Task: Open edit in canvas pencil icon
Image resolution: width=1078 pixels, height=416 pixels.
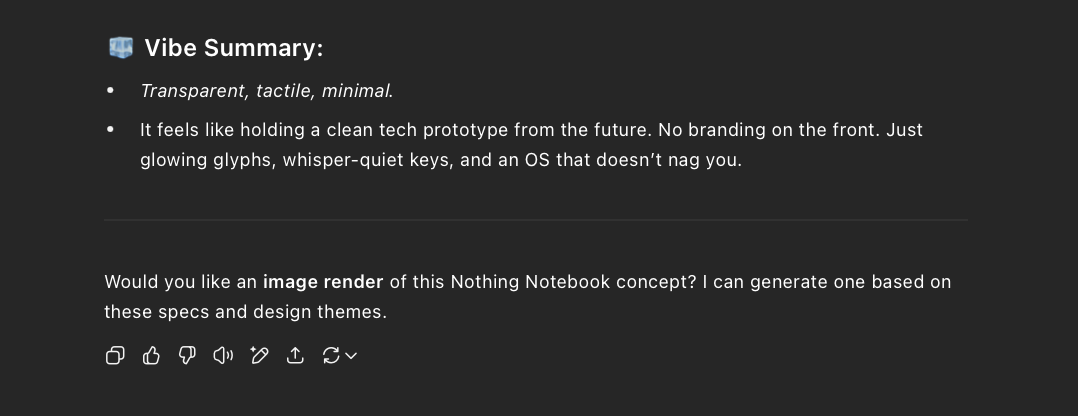Action: [259, 355]
